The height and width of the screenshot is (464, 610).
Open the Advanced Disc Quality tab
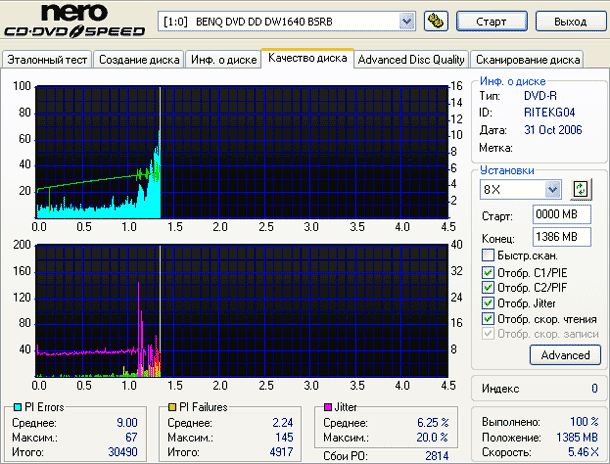411,60
